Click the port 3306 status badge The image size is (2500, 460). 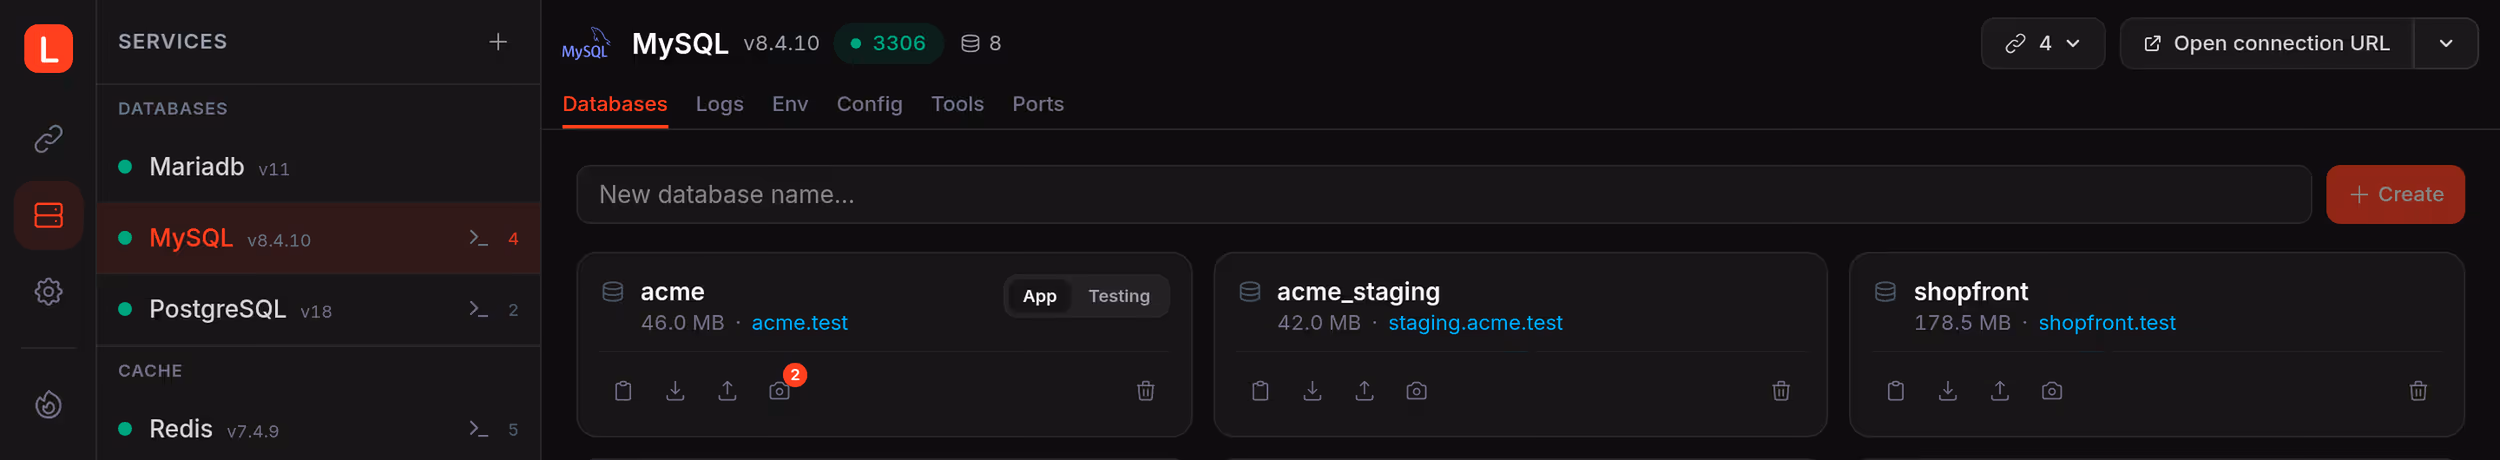888,43
